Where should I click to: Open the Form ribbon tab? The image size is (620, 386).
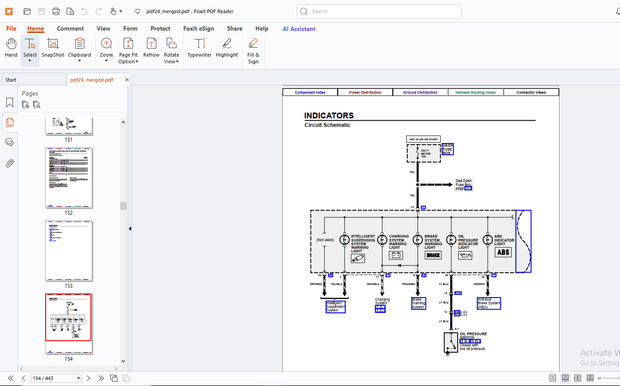click(130, 28)
